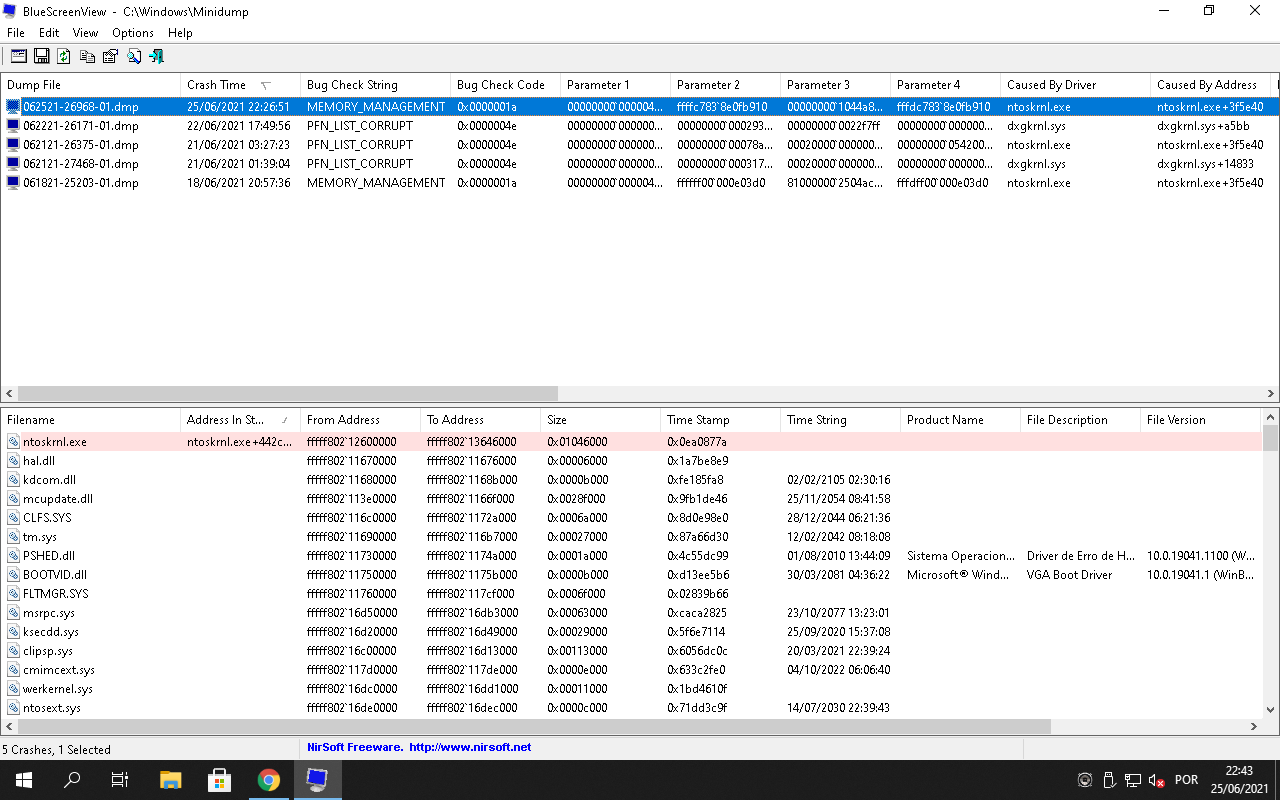1280x800 pixels.
Task: Click POR language indicator in tray
Action: [x=1187, y=780]
